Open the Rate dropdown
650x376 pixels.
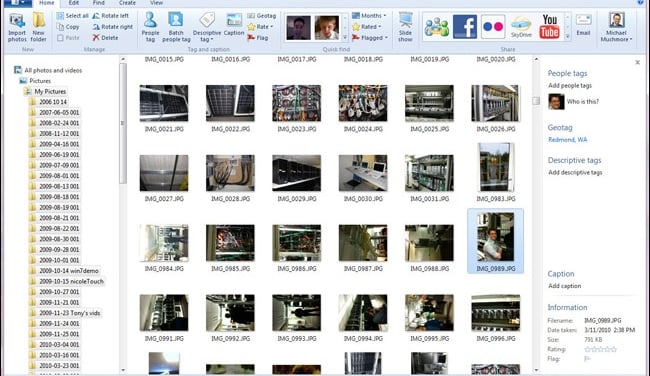point(260,27)
